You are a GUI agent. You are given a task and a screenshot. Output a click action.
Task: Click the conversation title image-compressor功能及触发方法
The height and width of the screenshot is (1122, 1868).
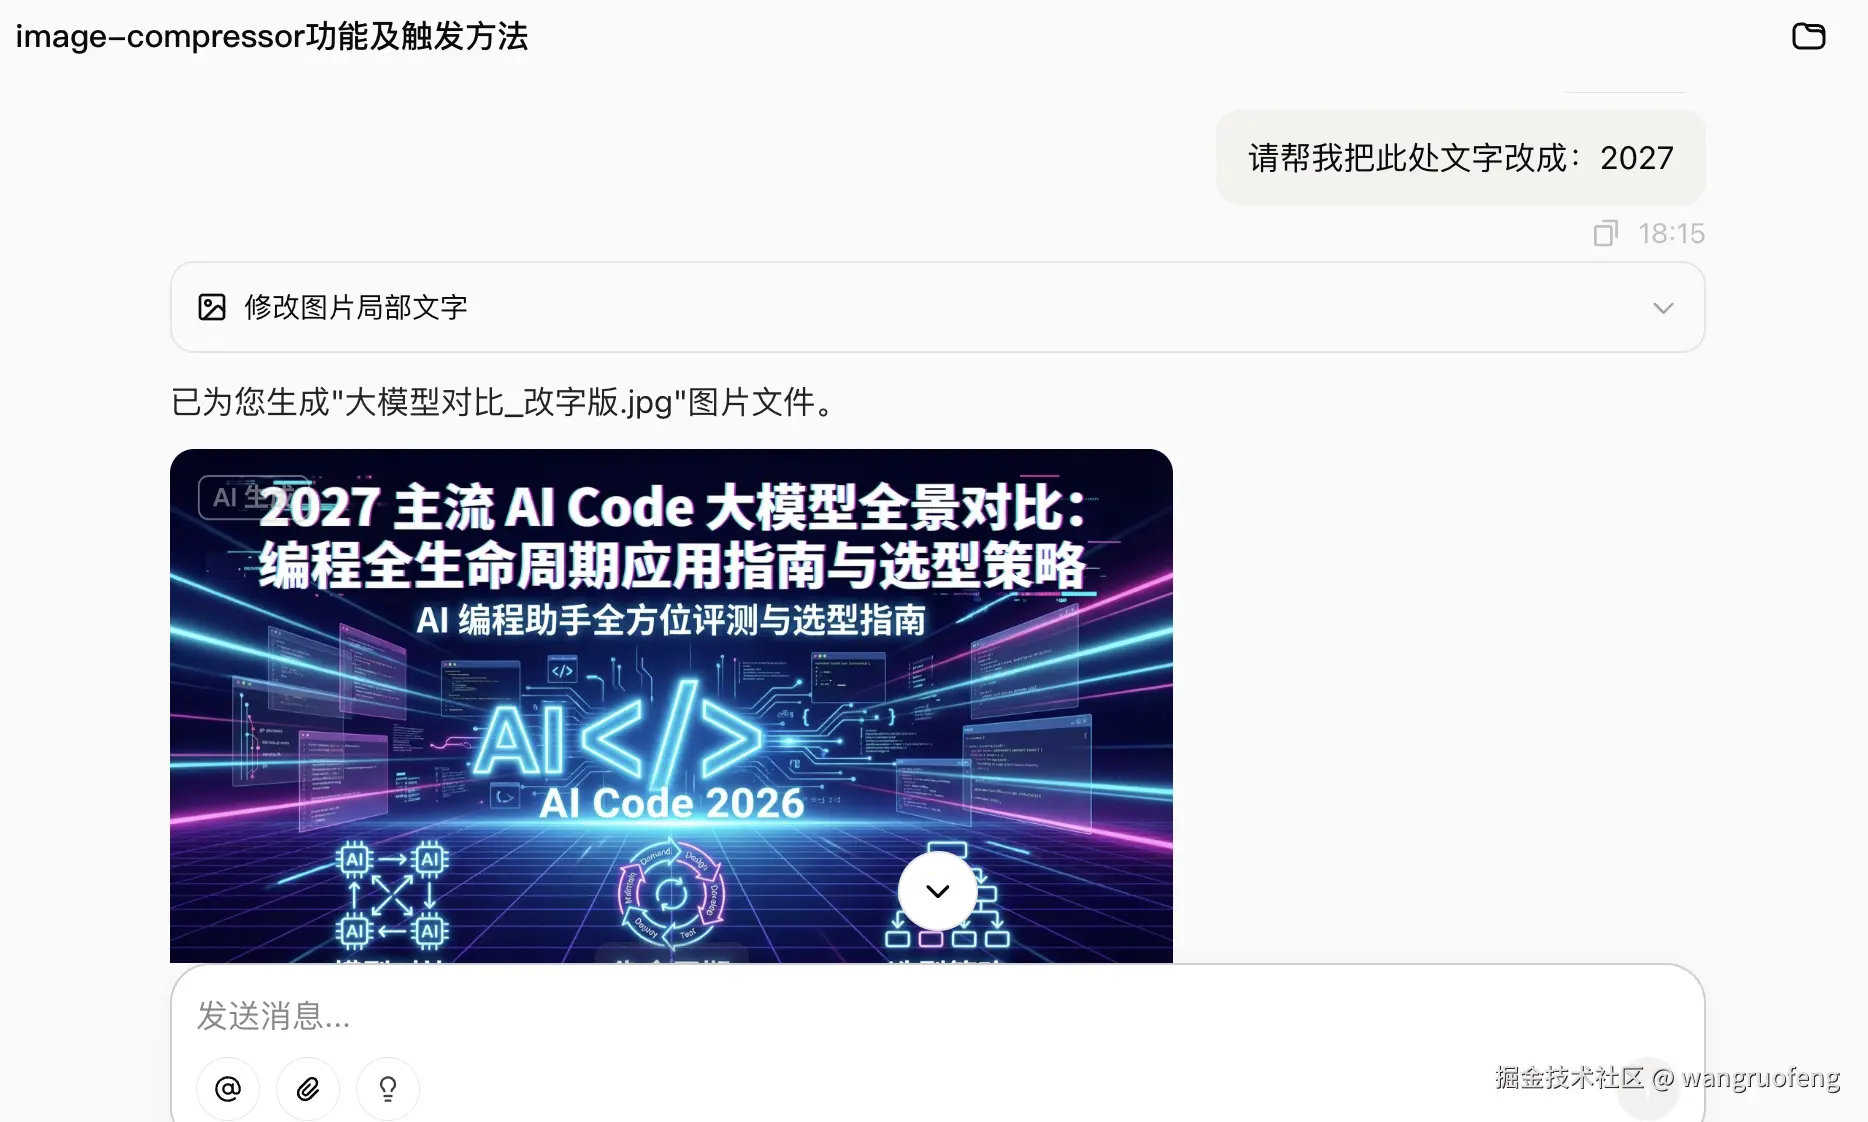272,36
